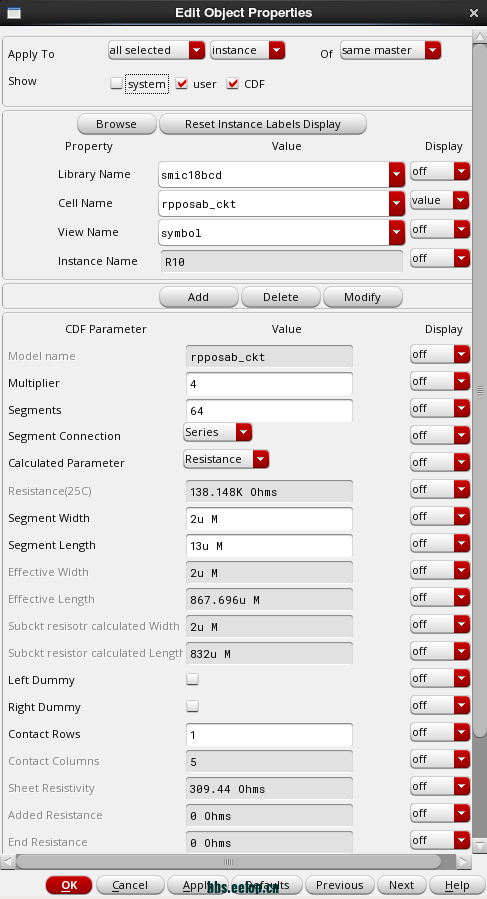The image size is (487, 899).
Task: Click the vertical scrollbar thumb
Action: point(480,390)
